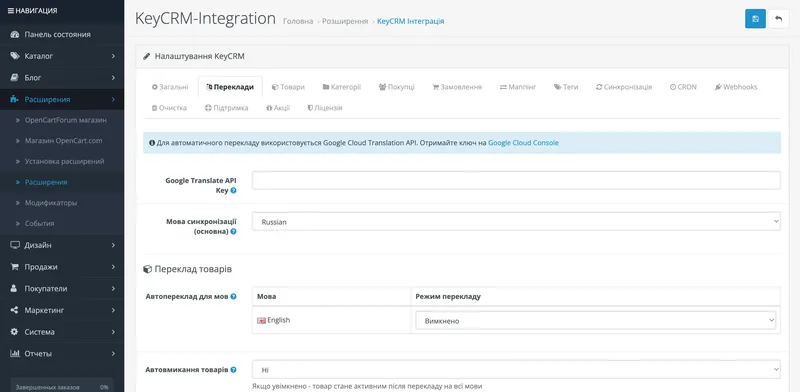This screenshot has height=392, width=800.
Task: Click the cart icon next to Продажи
Action: 14,267
